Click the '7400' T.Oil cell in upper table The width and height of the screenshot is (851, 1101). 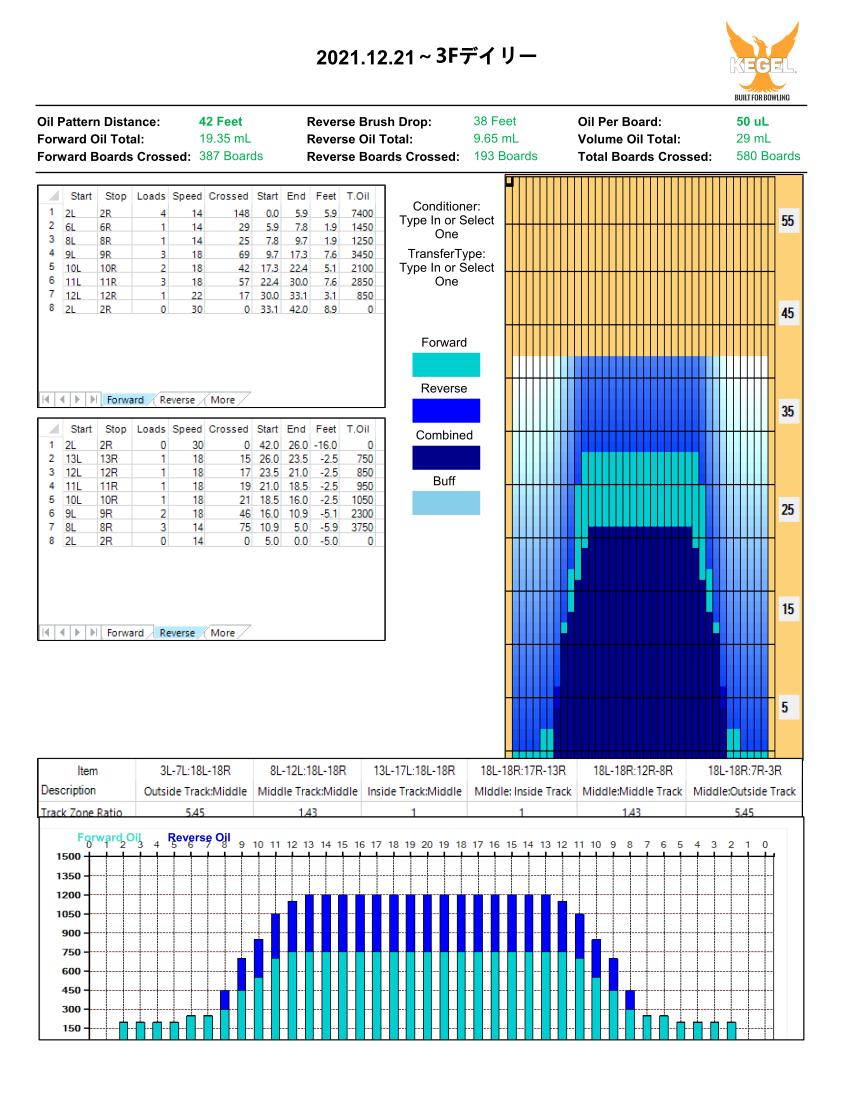tap(362, 213)
